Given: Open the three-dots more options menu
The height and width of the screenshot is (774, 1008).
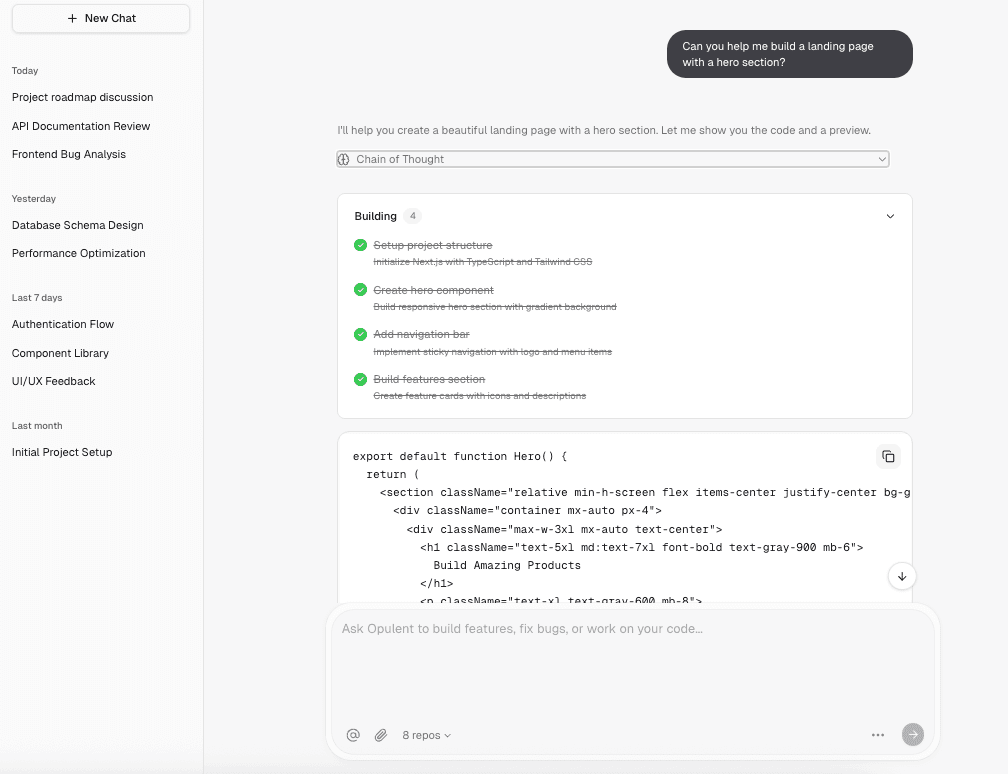Looking at the screenshot, I should pyautogui.click(x=877, y=735).
